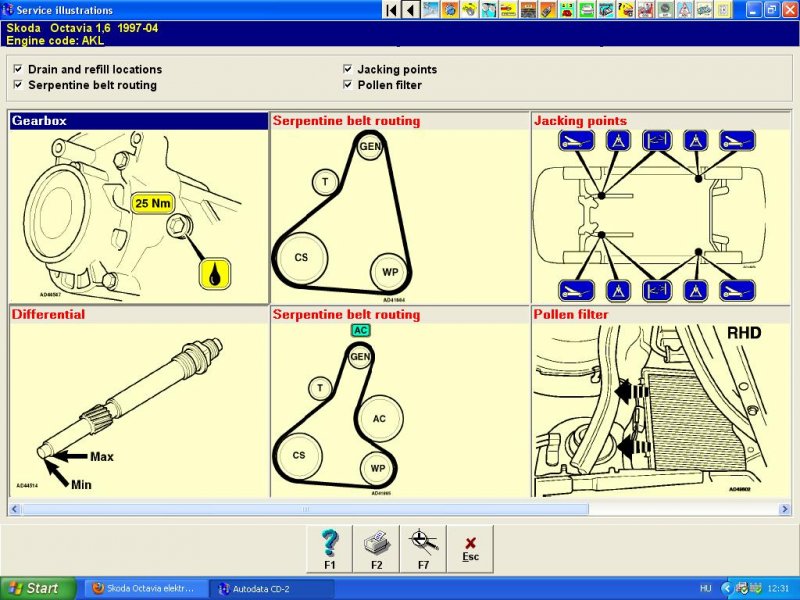800x600 pixels.
Task: Click the vehicle lift icon below the chassis
Action: point(657,291)
